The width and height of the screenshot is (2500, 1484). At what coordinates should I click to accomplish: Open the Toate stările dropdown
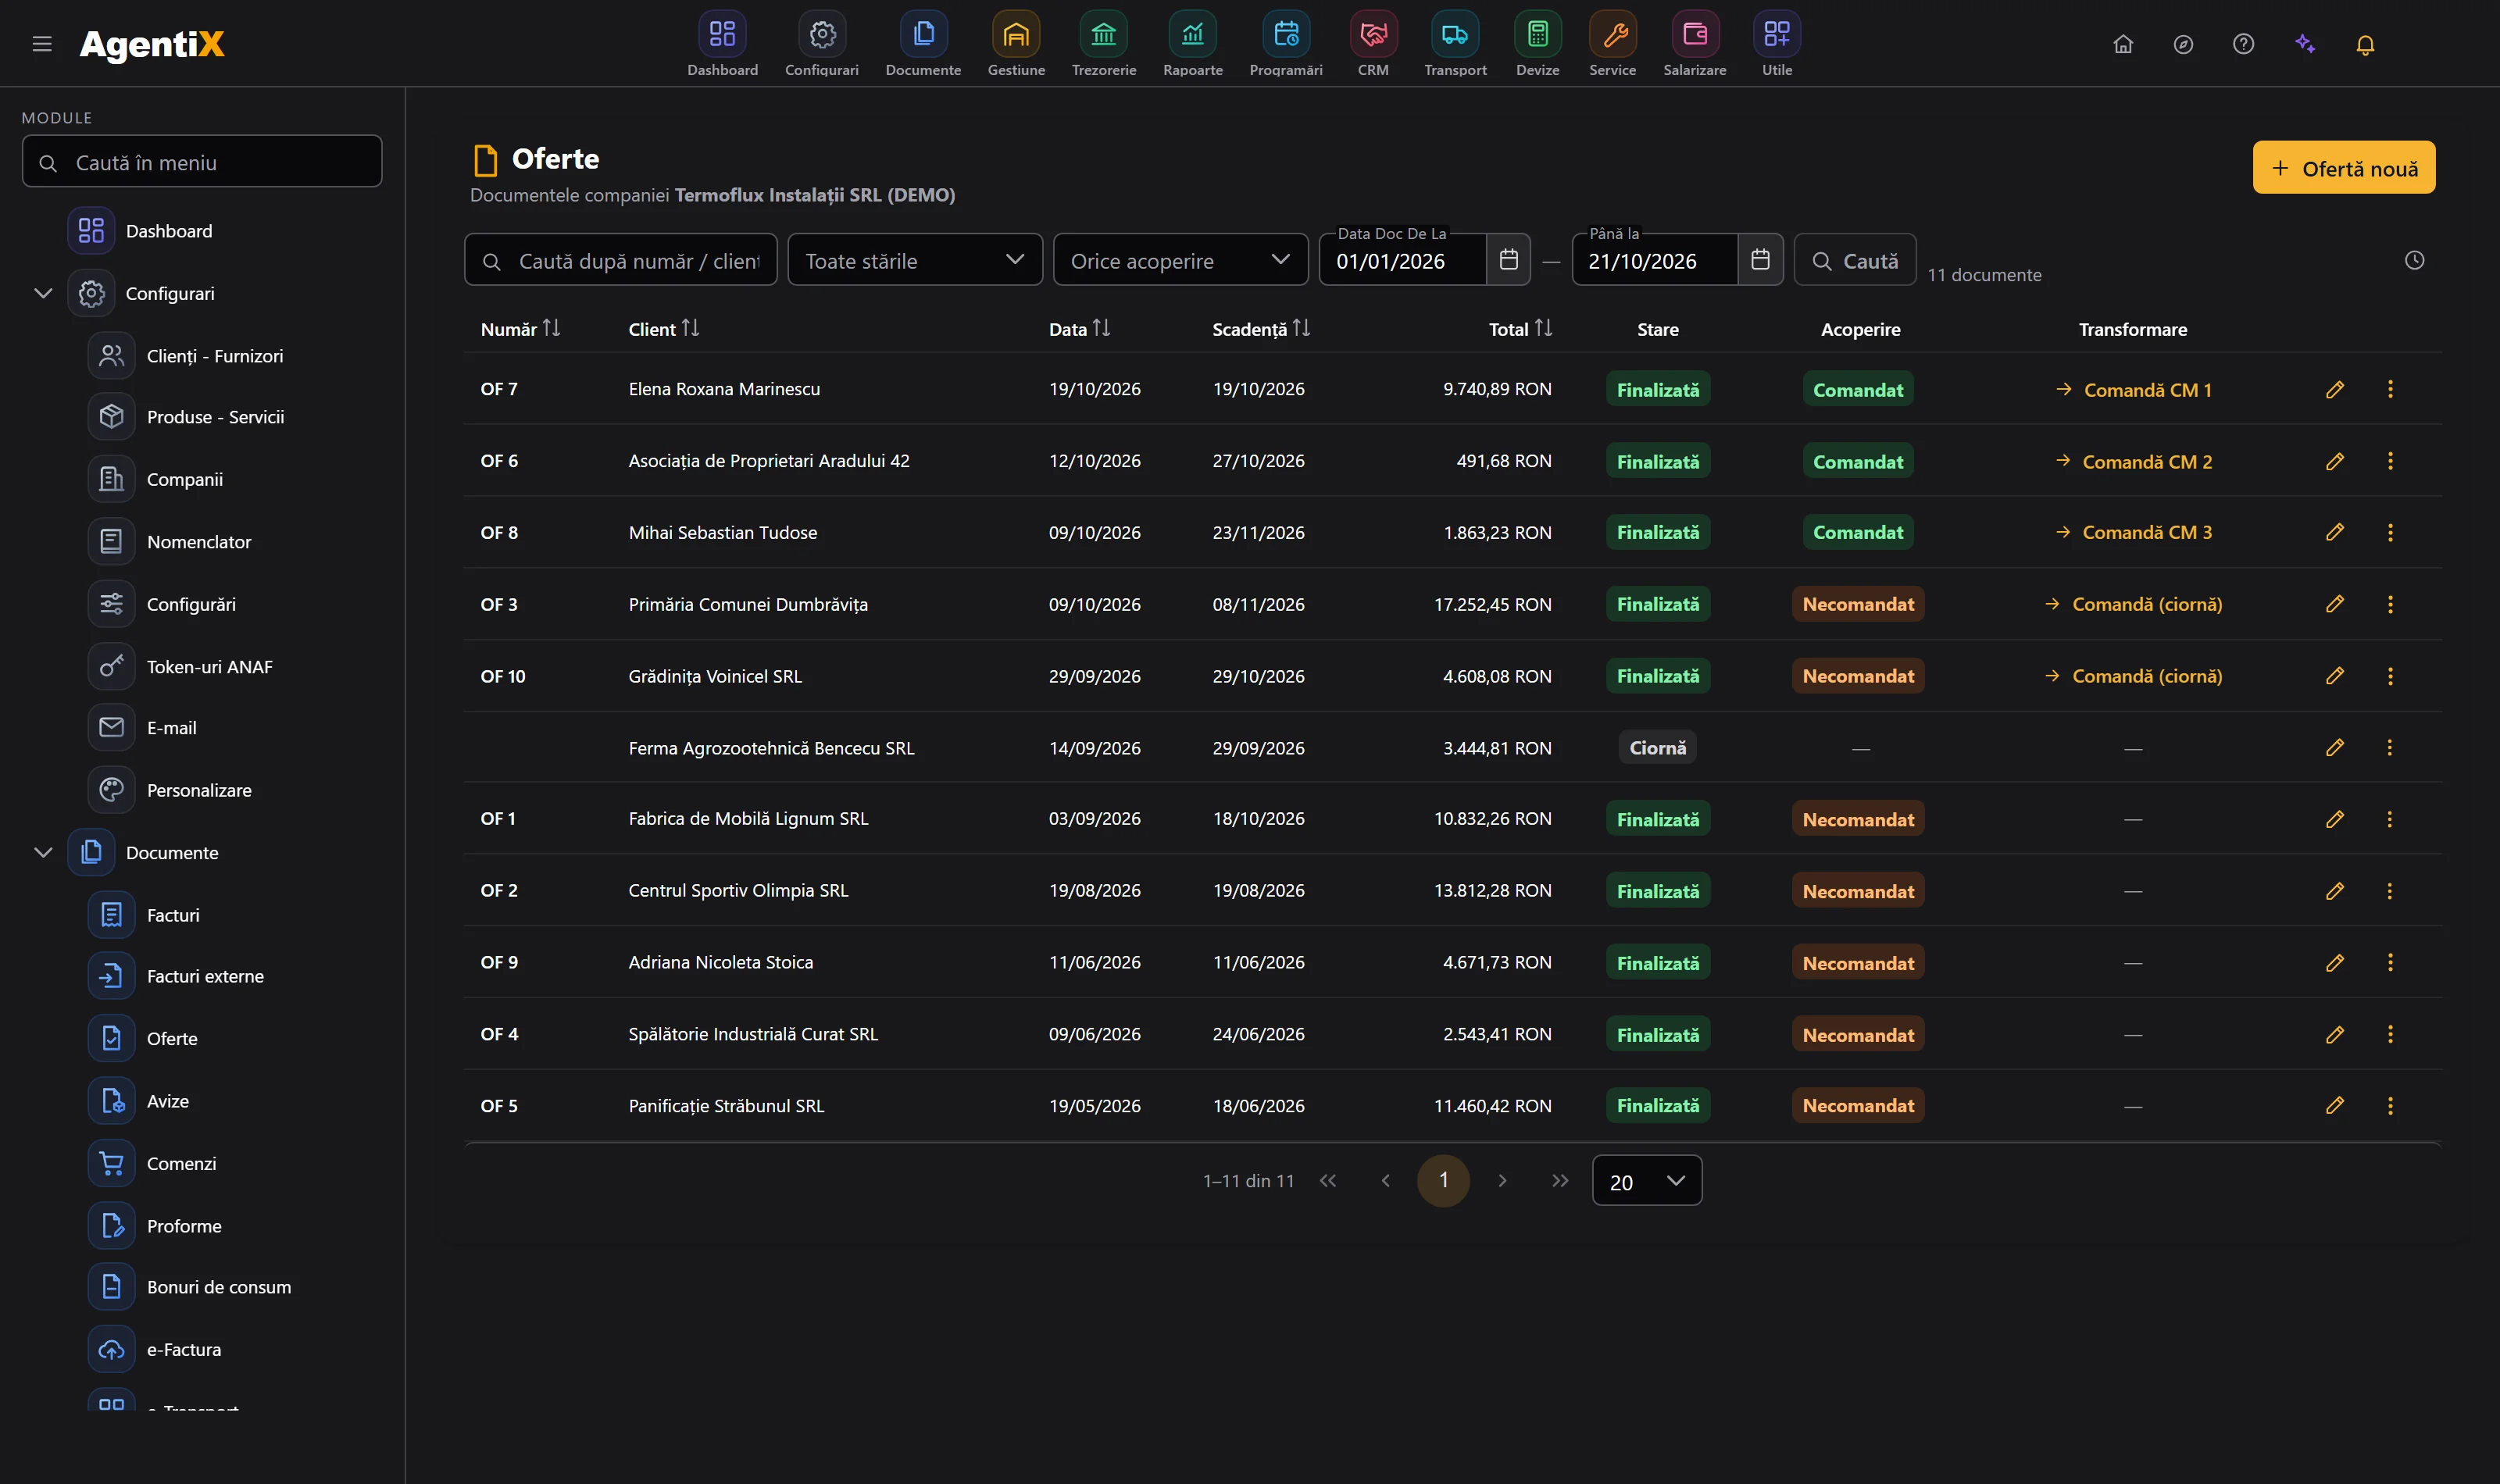pos(914,260)
